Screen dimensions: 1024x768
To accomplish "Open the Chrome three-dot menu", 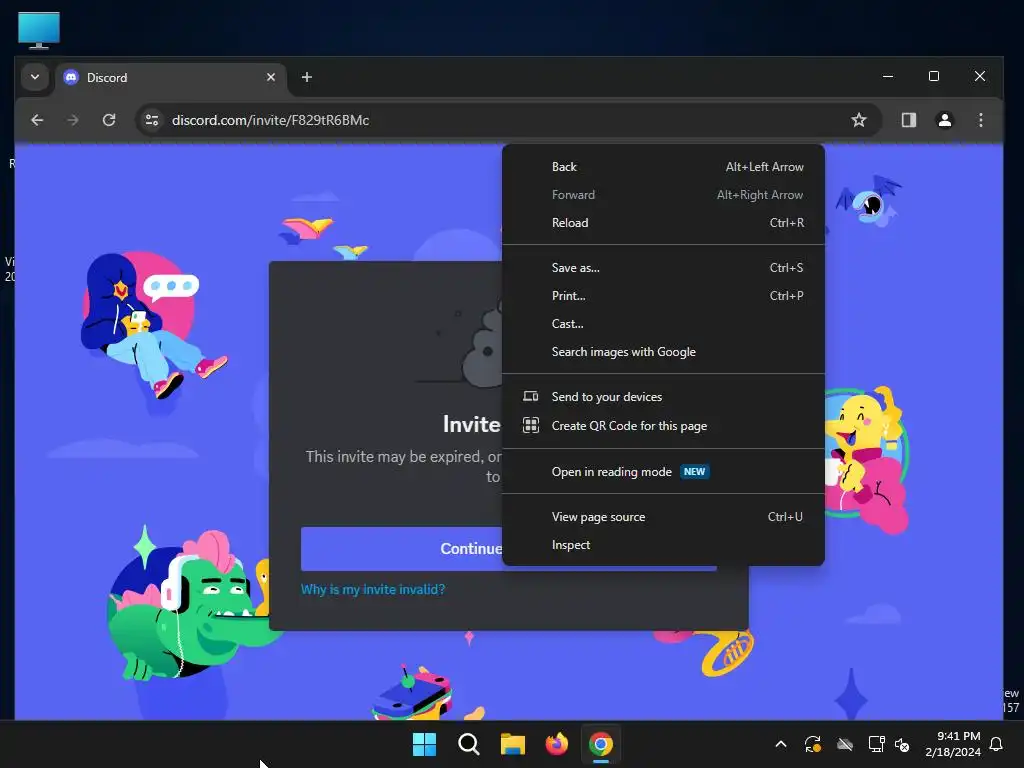I will coord(980,120).
